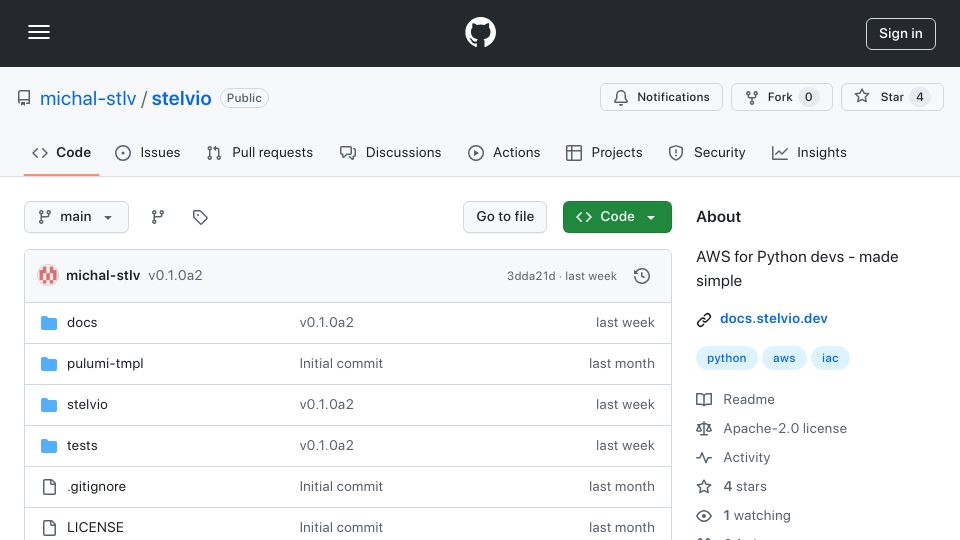Fork this repository
This screenshot has height=540, width=960.
click(x=782, y=97)
